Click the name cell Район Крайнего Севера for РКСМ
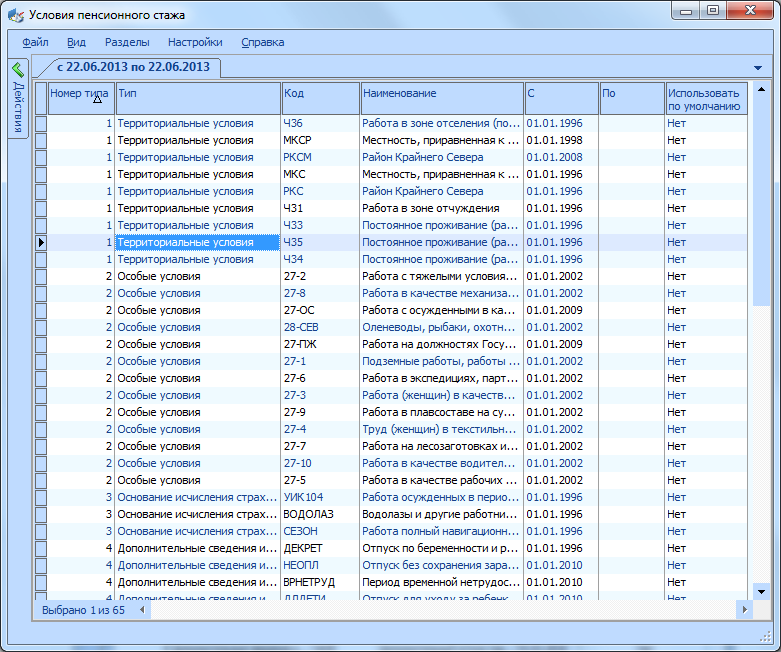 (x=442, y=157)
